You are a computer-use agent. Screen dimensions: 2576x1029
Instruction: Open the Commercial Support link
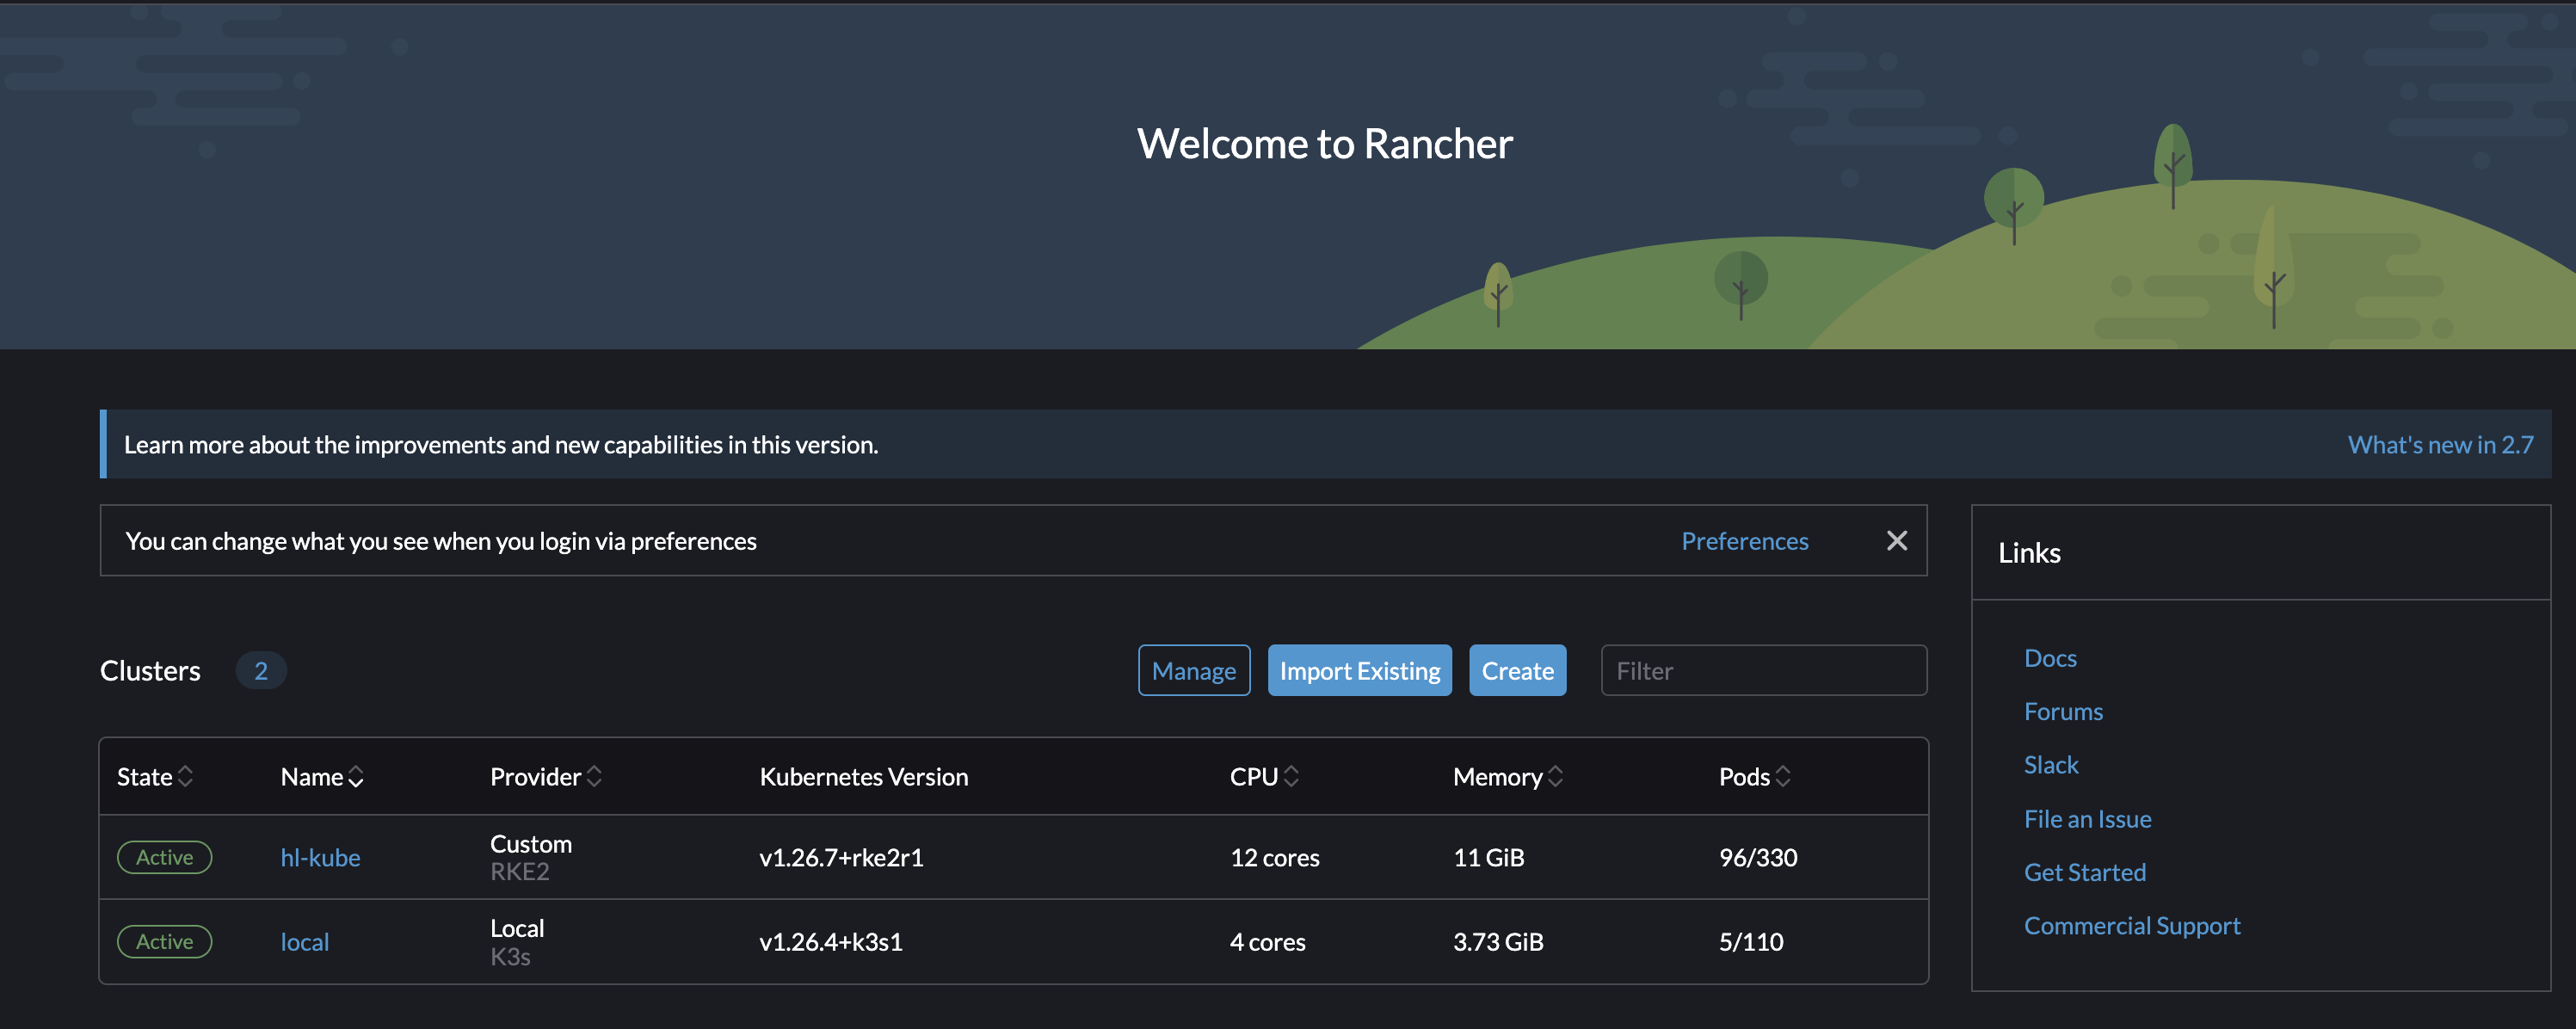click(x=2131, y=926)
